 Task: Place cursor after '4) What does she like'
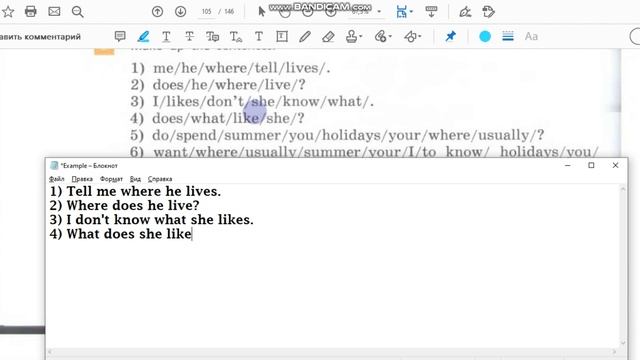coord(192,234)
